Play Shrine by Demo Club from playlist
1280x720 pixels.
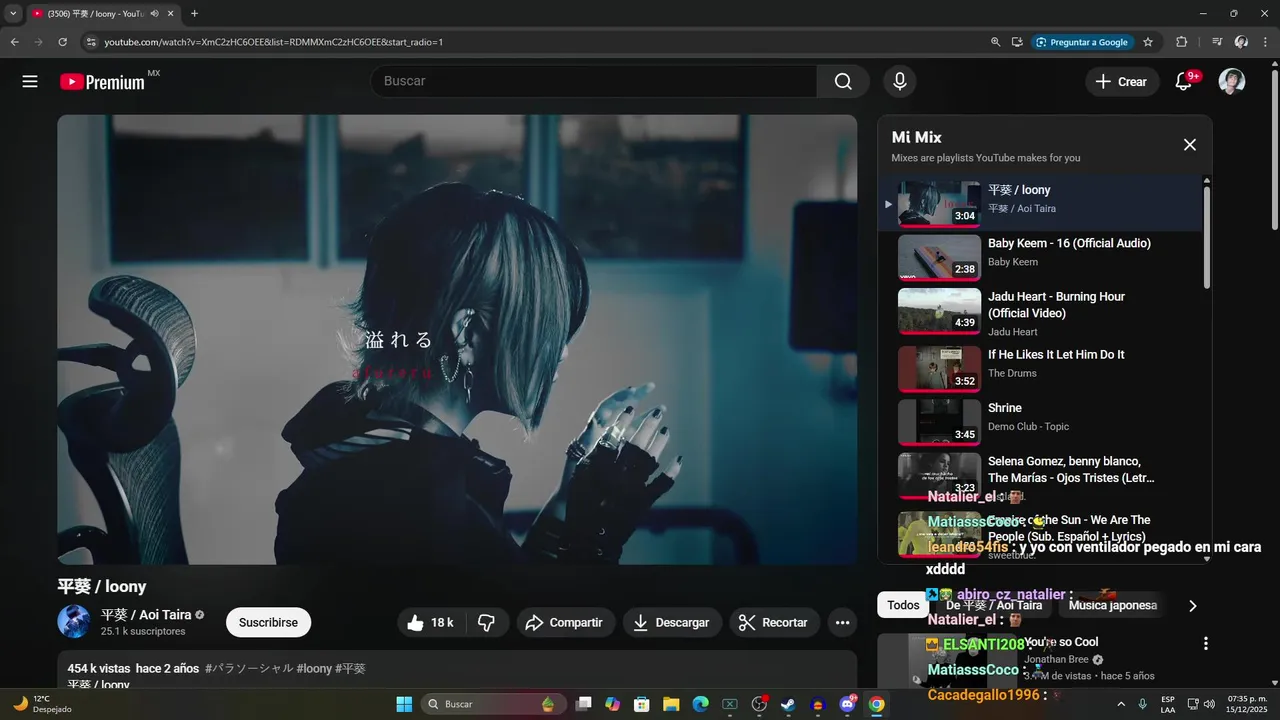1040,422
